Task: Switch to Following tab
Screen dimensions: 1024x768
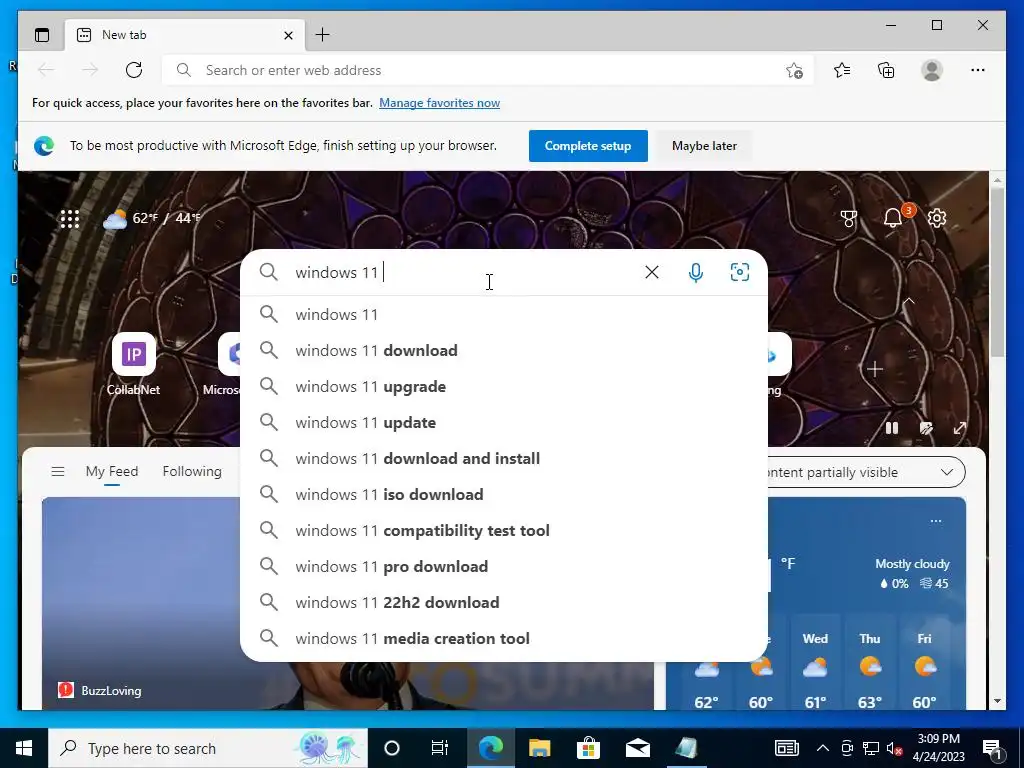Action: pos(192,472)
